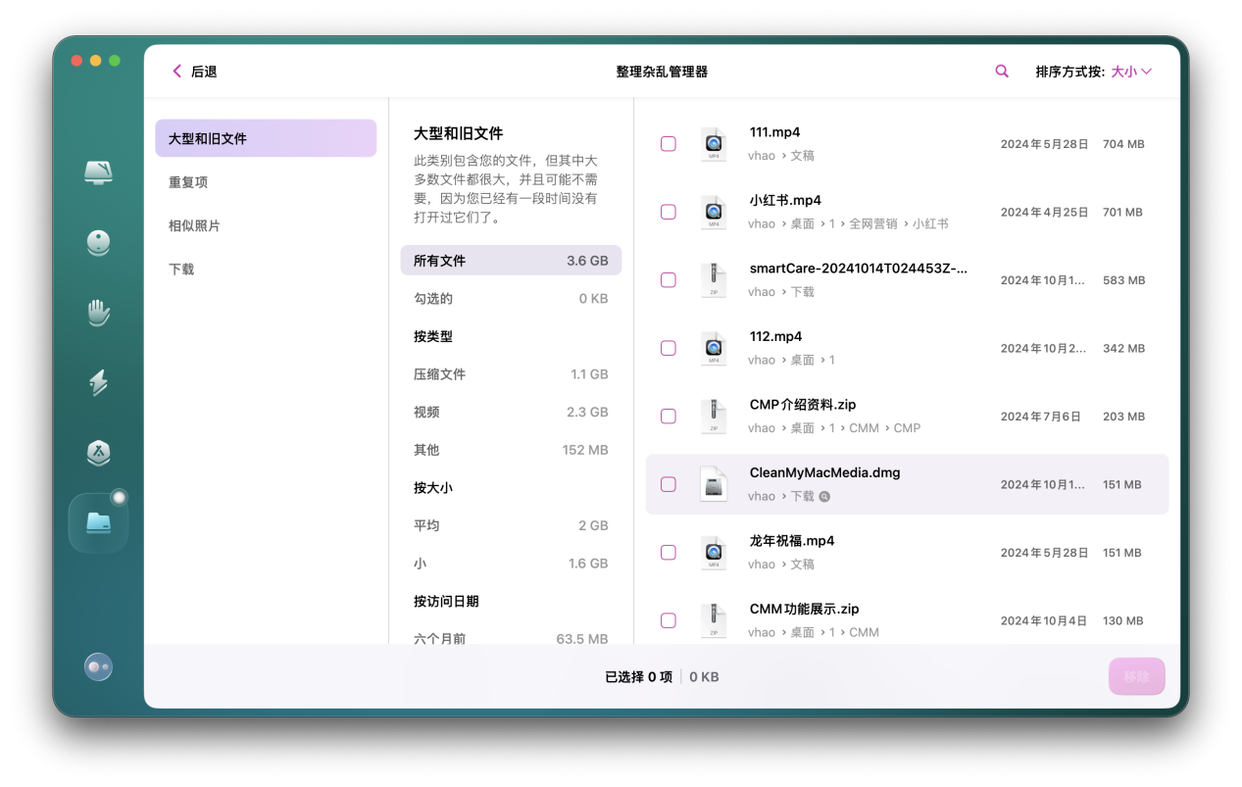Open the Cleanup sphere sidebar icon

pos(98,242)
